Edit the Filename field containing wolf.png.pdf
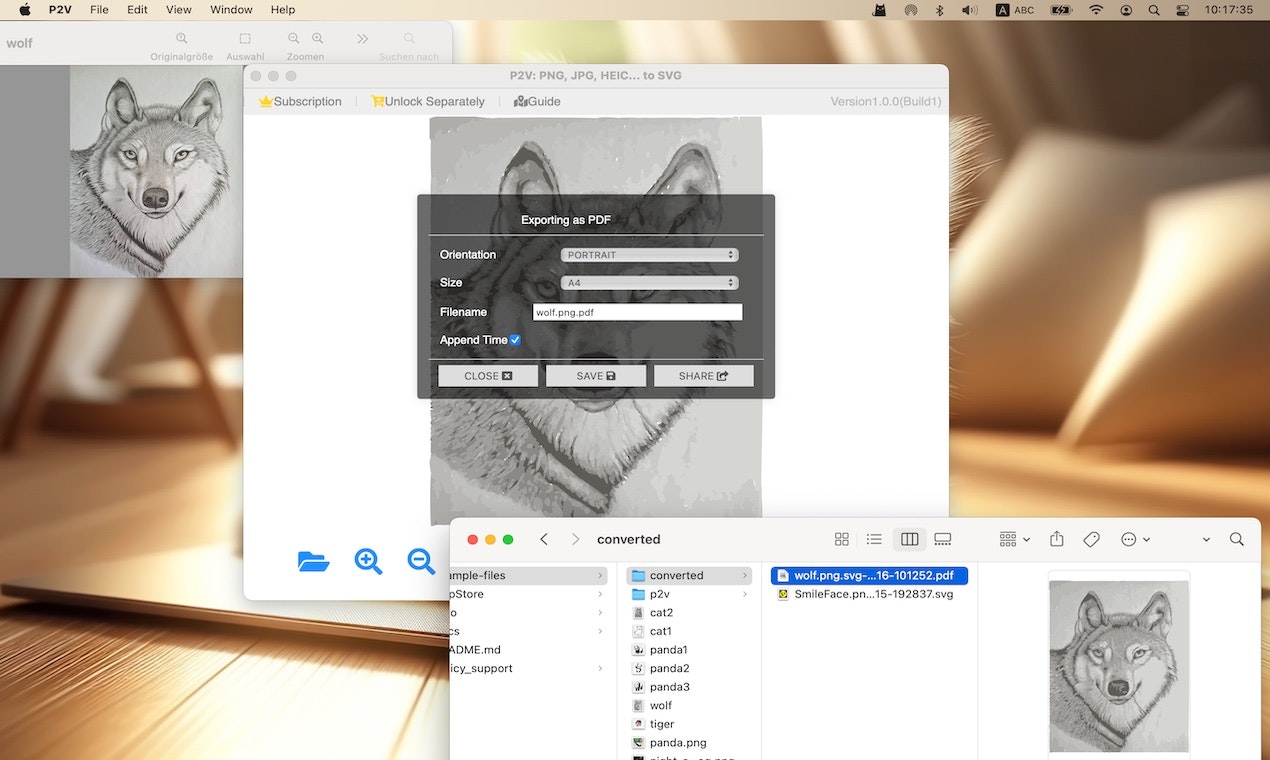1270x760 pixels. [637, 311]
